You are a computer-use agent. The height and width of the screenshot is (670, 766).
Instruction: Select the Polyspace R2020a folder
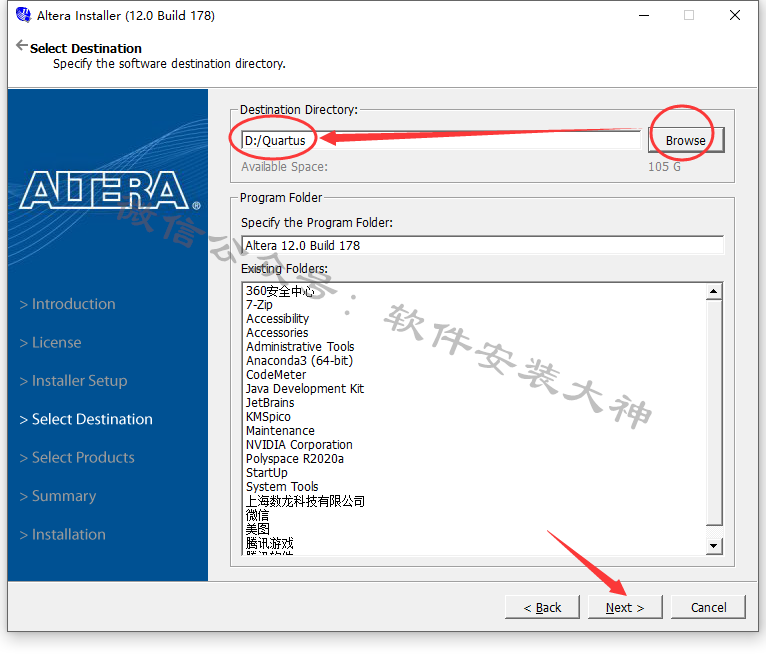[x=295, y=459]
